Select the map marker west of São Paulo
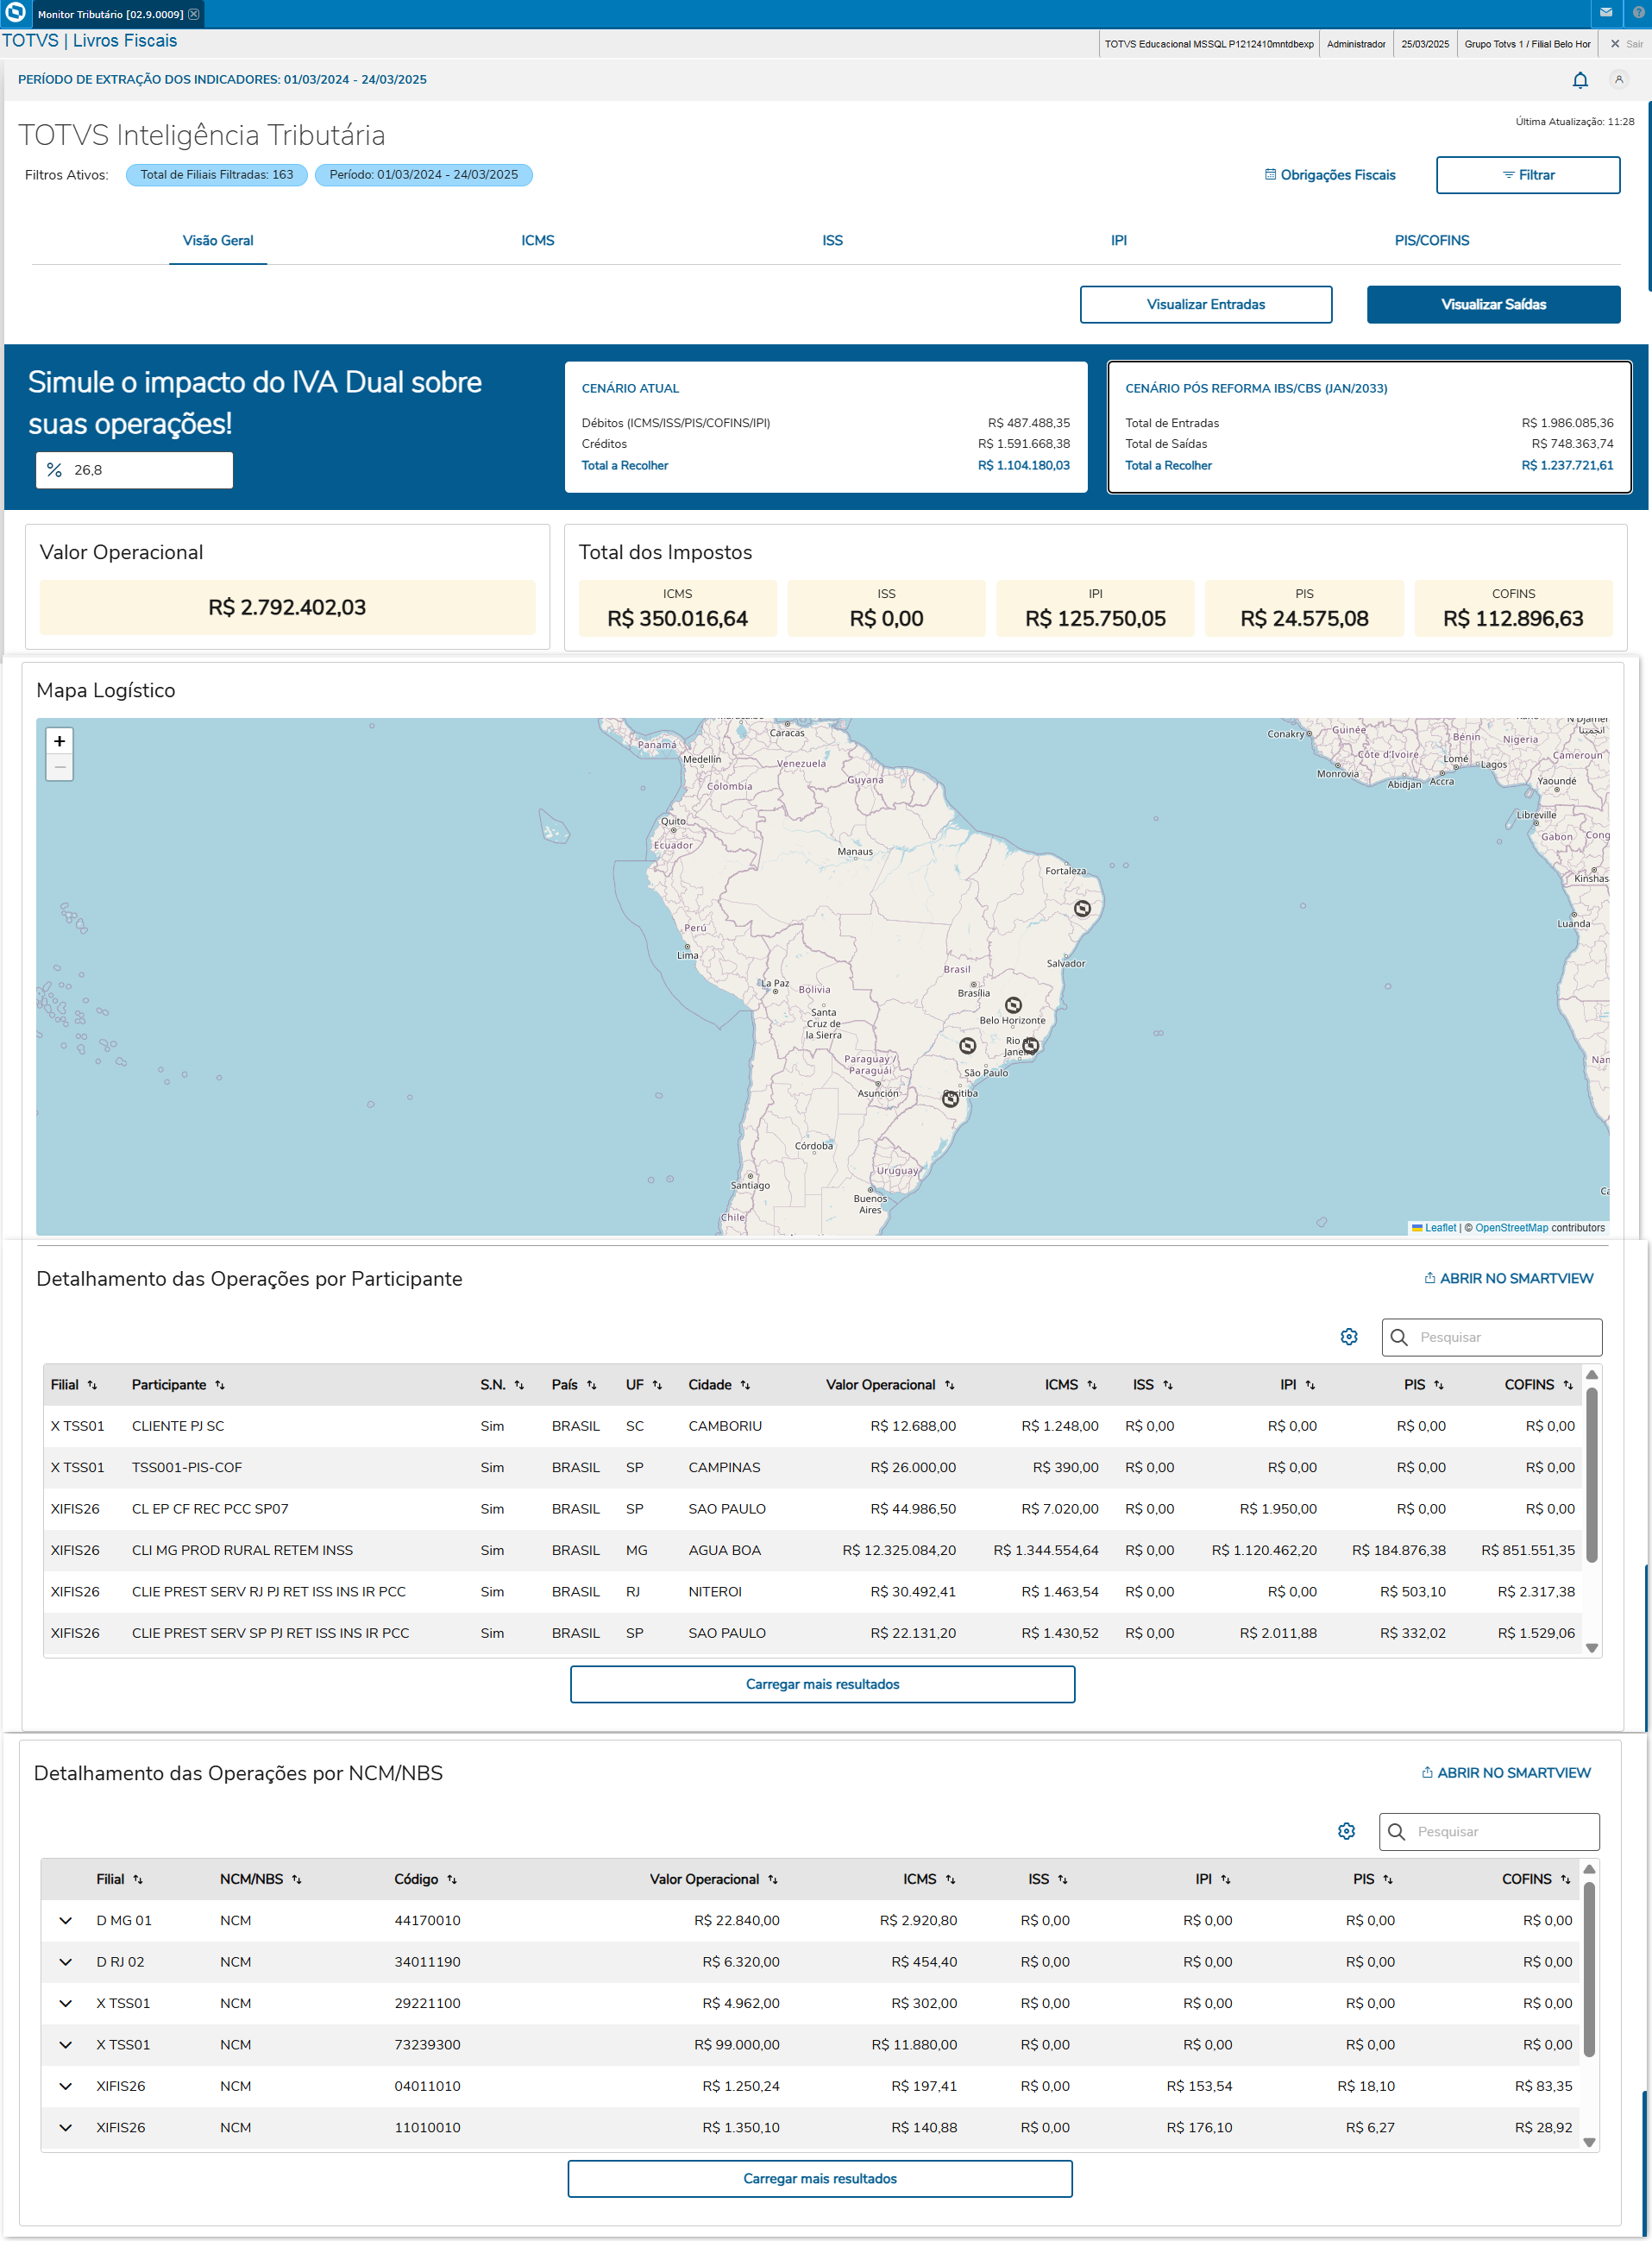 coord(967,1045)
